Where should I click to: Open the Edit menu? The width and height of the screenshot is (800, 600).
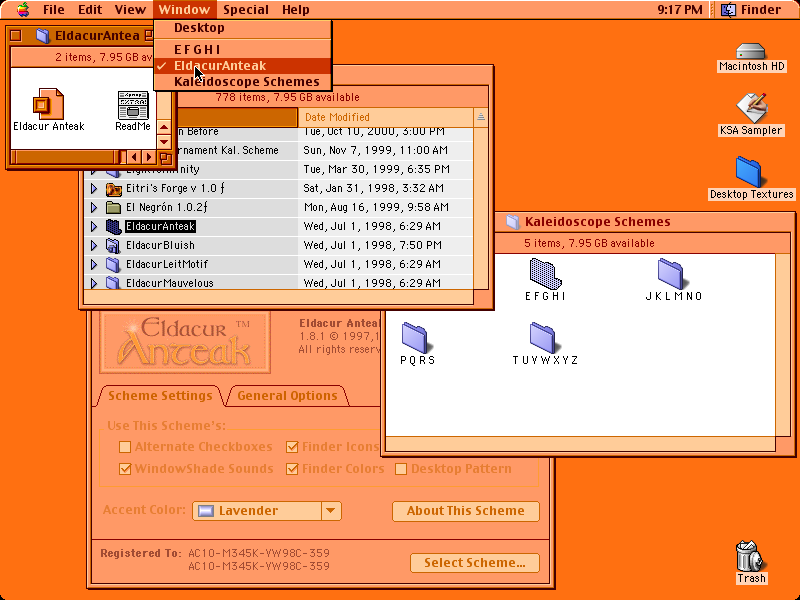coord(90,9)
